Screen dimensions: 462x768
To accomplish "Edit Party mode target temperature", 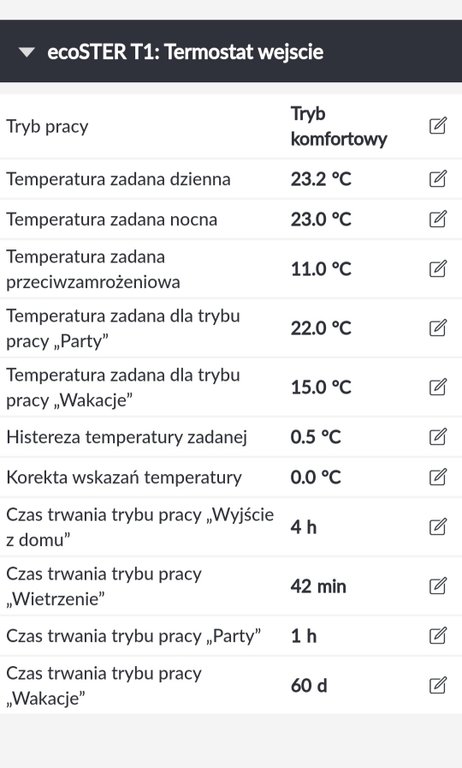I will [x=438, y=328].
